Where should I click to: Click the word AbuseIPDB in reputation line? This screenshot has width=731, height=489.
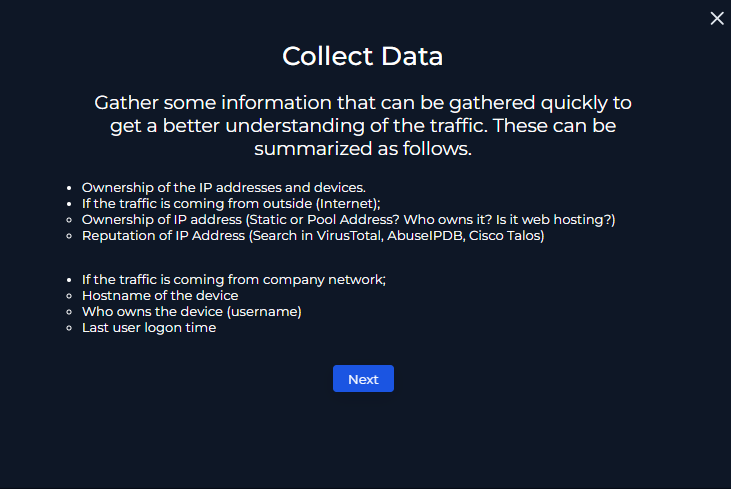(425, 236)
